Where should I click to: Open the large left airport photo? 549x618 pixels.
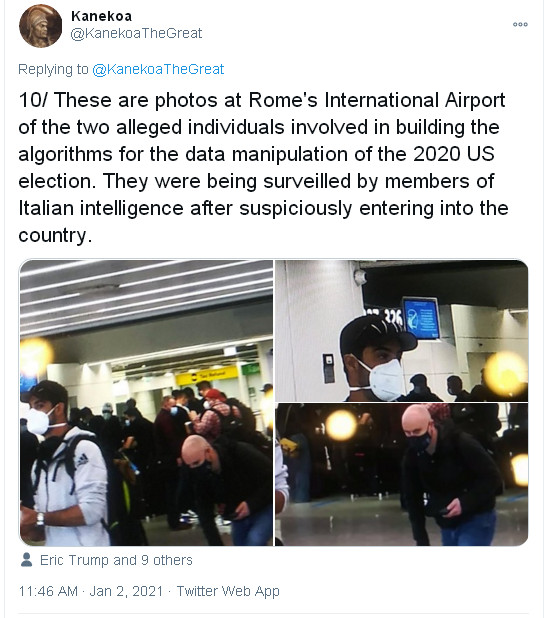point(146,403)
